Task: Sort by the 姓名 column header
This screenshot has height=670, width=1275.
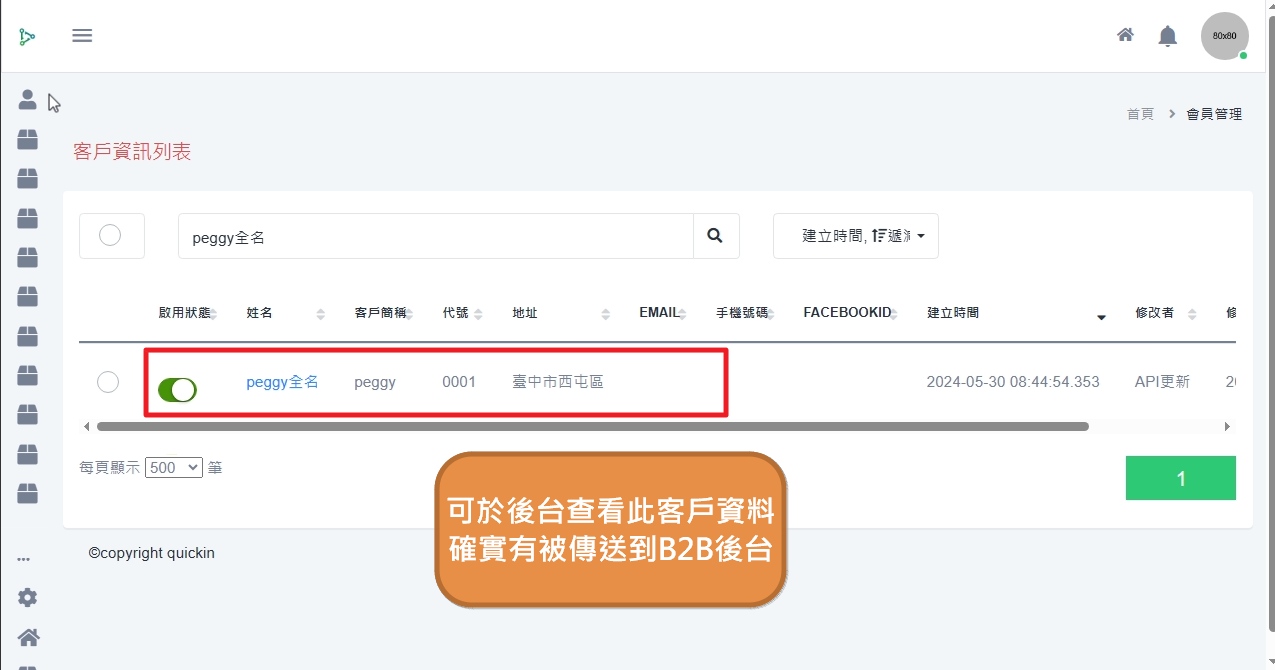Action: coord(260,313)
